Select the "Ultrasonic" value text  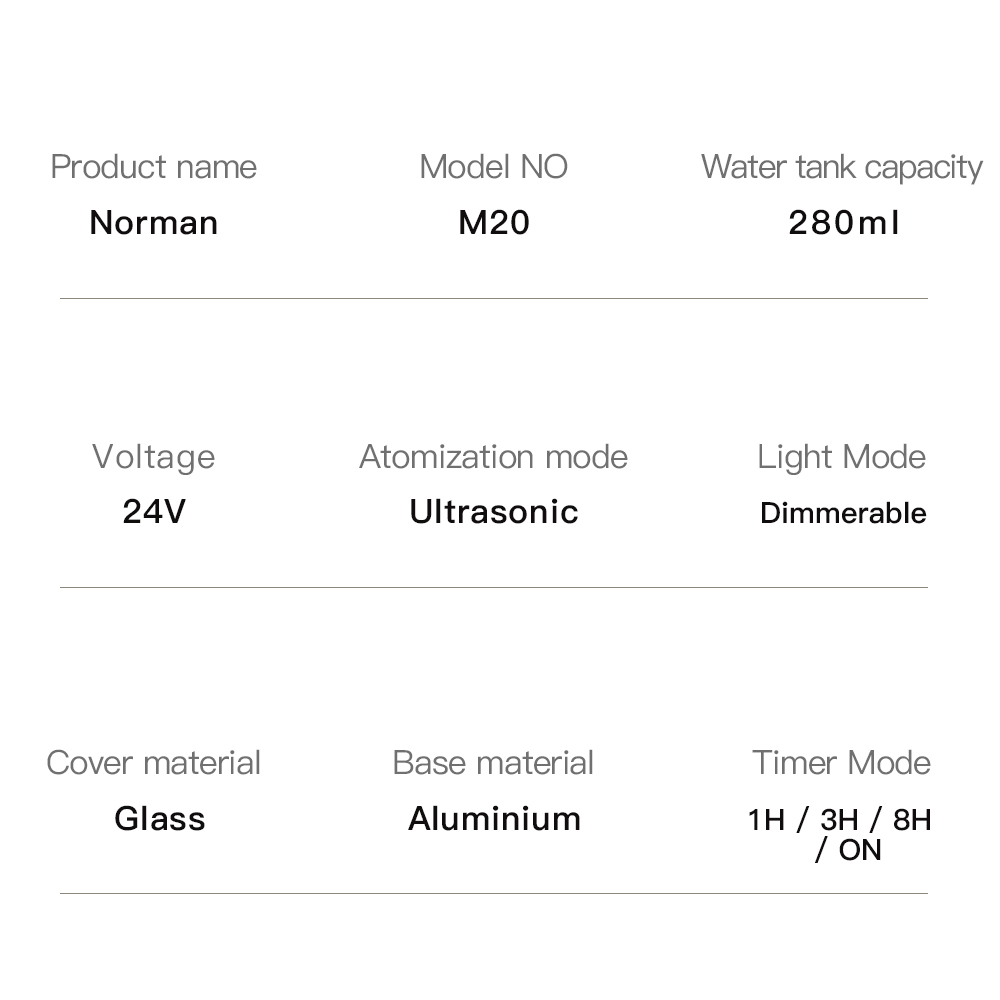click(x=493, y=512)
